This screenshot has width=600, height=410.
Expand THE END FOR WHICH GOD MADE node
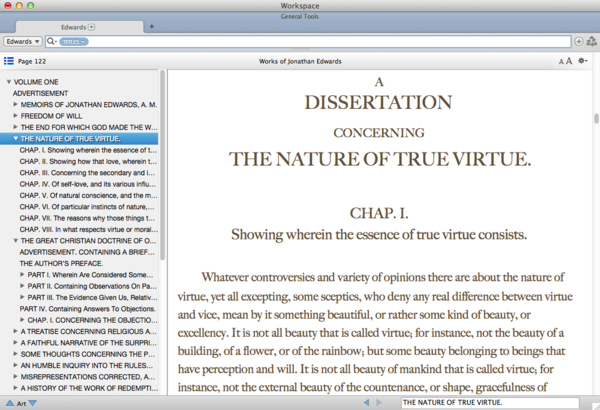(15, 127)
